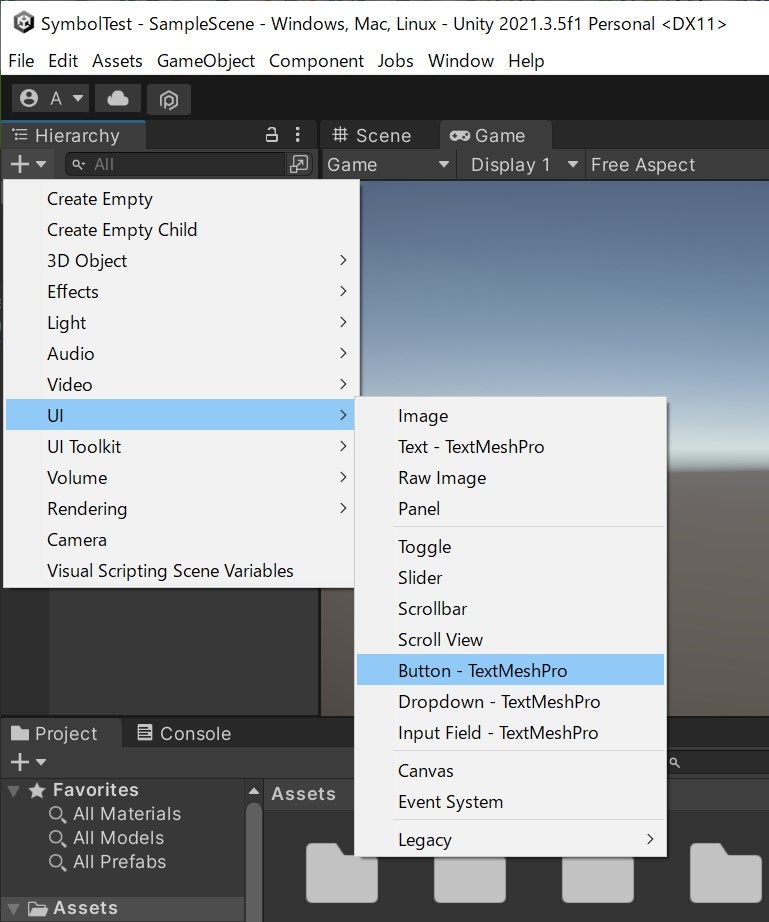Click the Project tree scrollbar up arrow
769x922 pixels.
[254, 791]
